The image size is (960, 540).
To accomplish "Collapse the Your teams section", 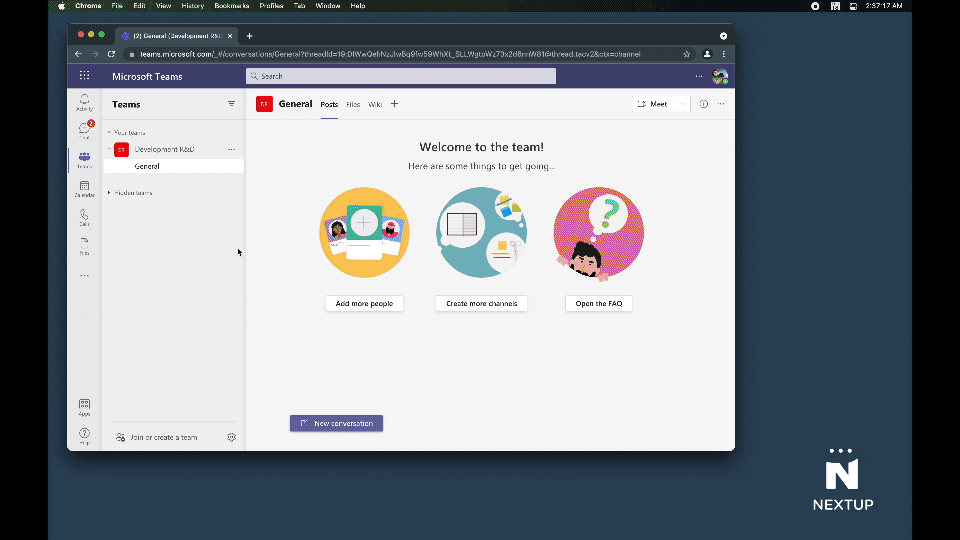I will pyautogui.click(x=110, y=132).
